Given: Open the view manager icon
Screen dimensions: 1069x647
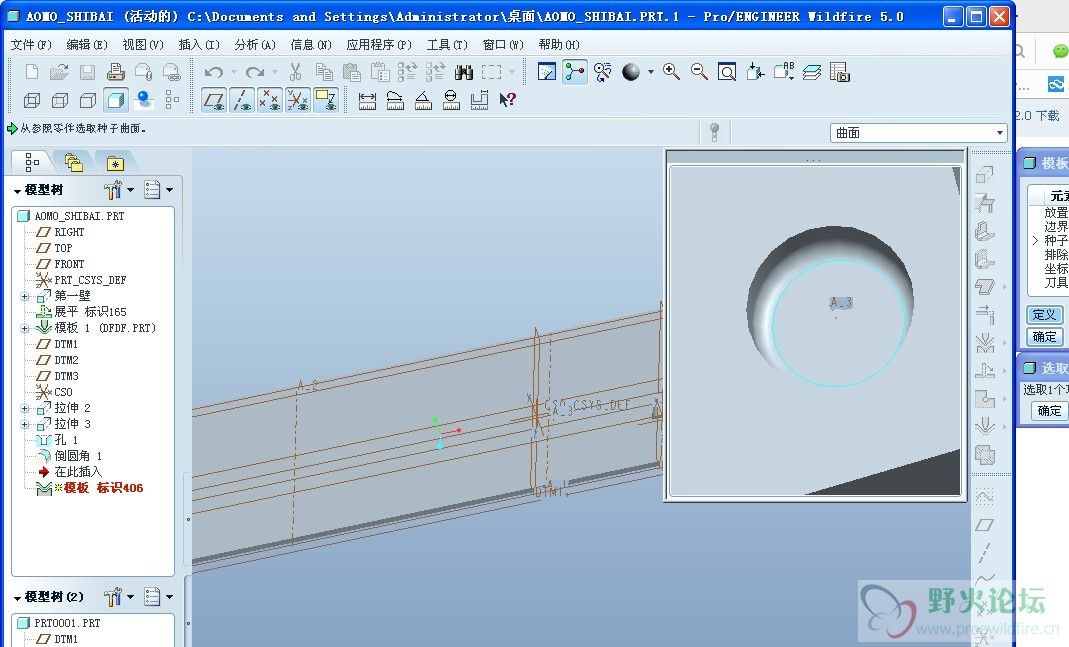Looking at the screenshot, I should (840, 72).
